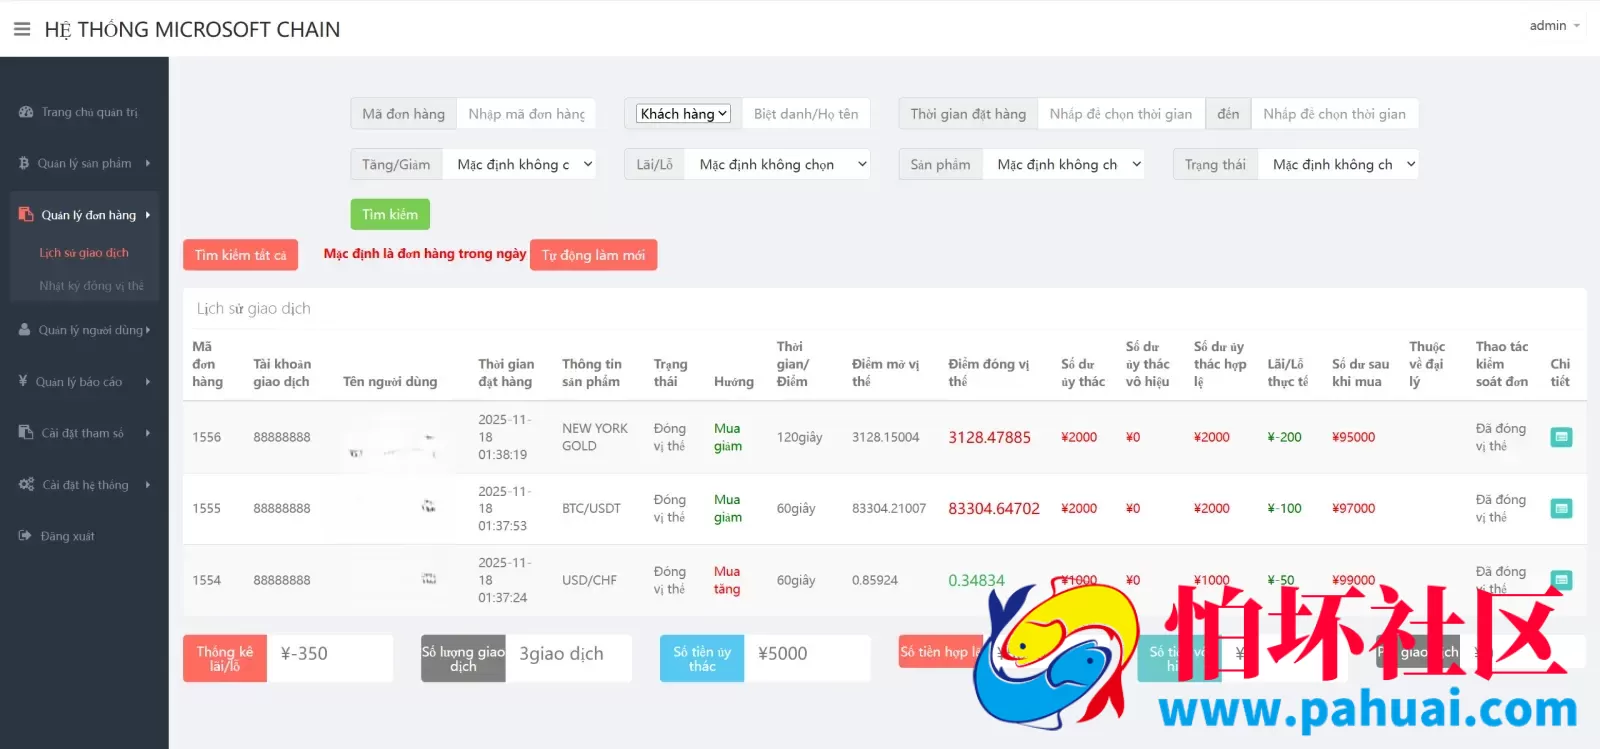Click closing point 83304.64702 value
The width and height of the screenshot is (1600, 749).
pos(994,508)
